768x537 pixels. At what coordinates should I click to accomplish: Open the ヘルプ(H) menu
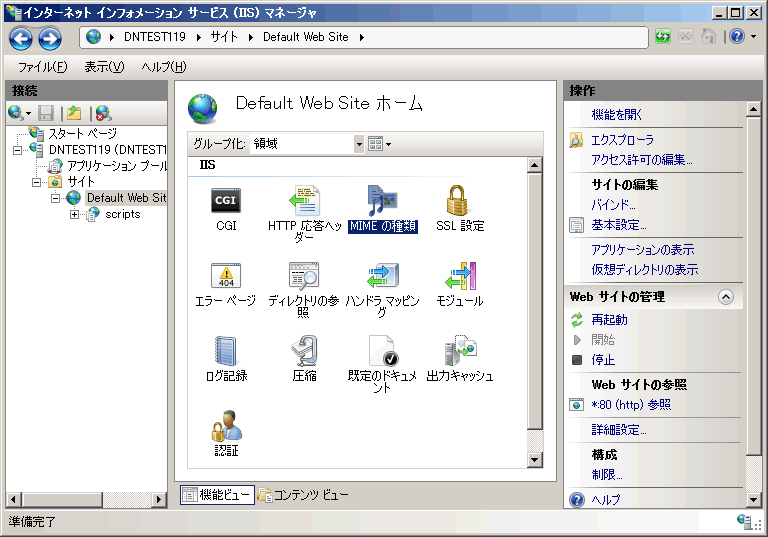[x=164, y=67]
